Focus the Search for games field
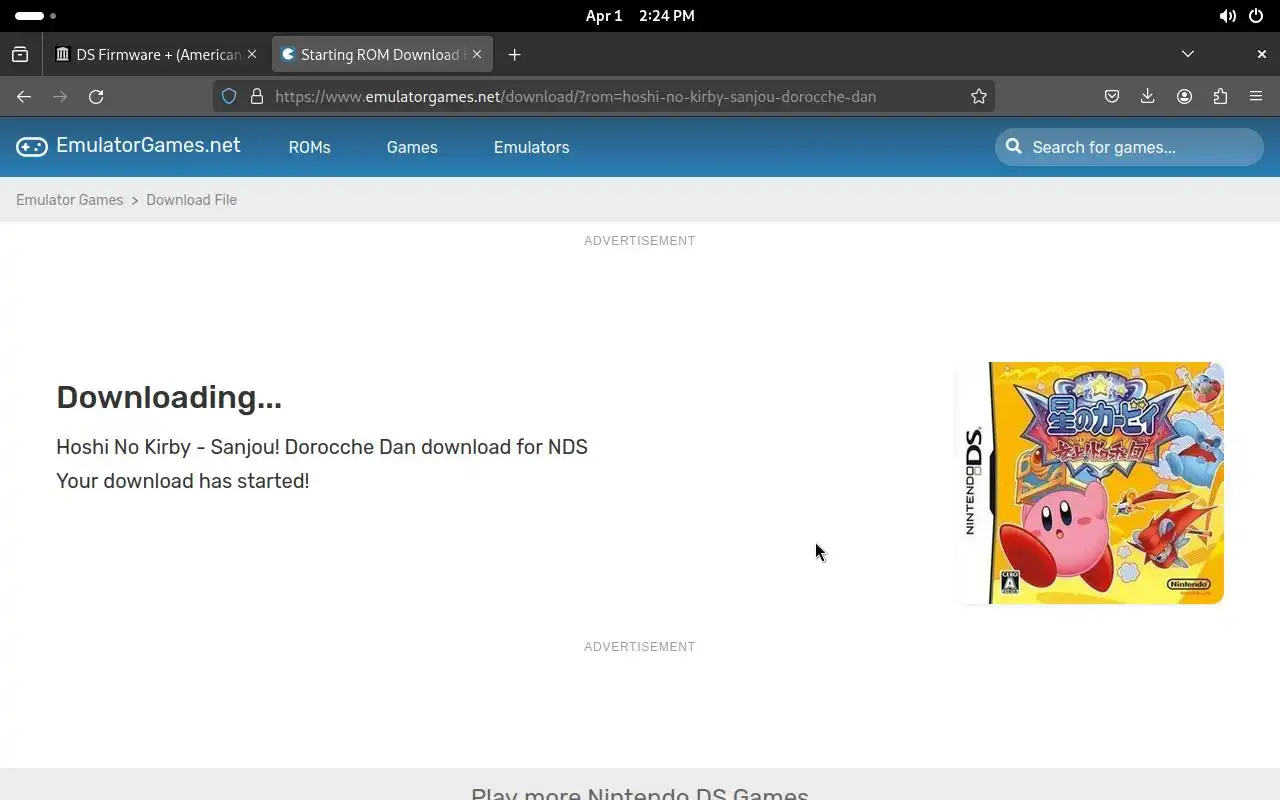Screen dimensions: 1280x800 pyautogui.click(x=1129, y=147)
